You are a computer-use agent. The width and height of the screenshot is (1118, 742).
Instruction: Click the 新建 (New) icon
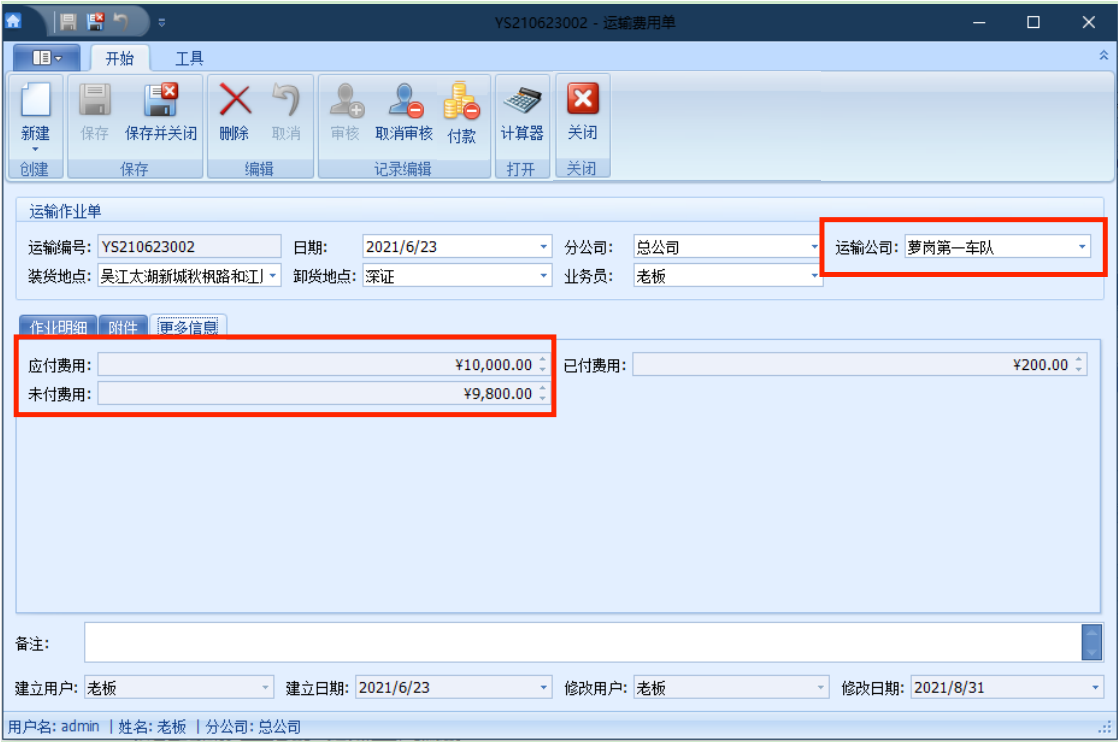tap(34, 113)
